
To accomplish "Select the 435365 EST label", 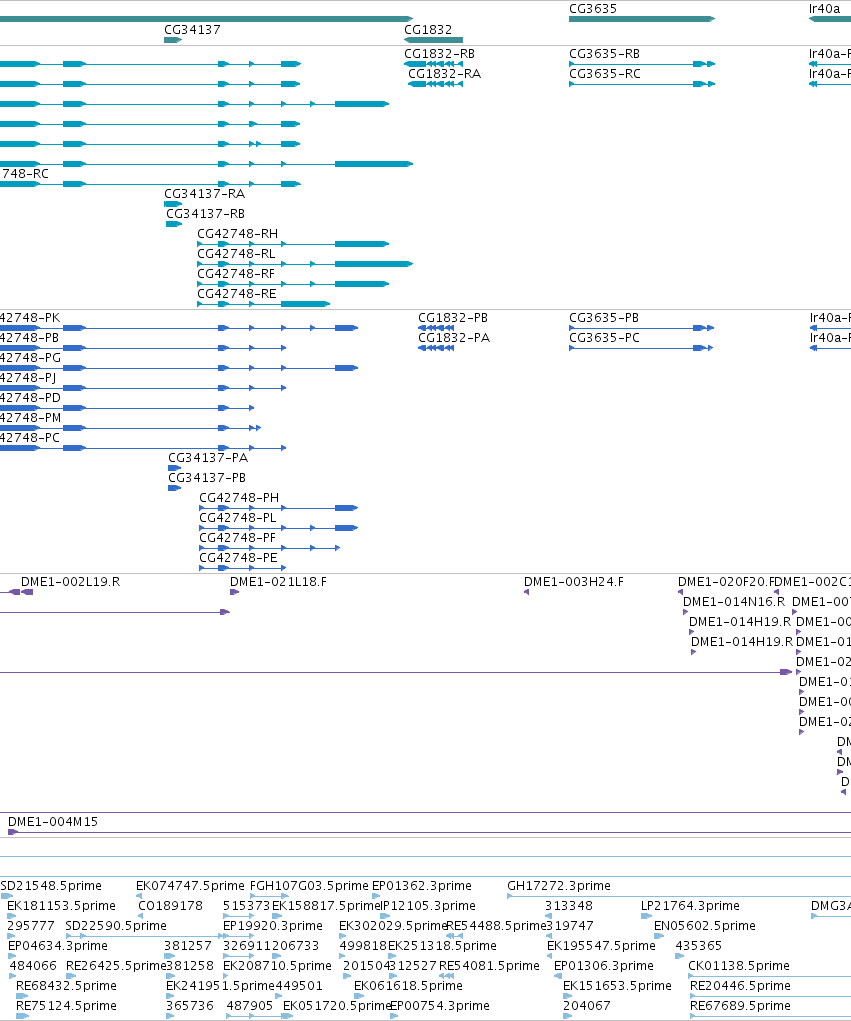I will [699, 945].
